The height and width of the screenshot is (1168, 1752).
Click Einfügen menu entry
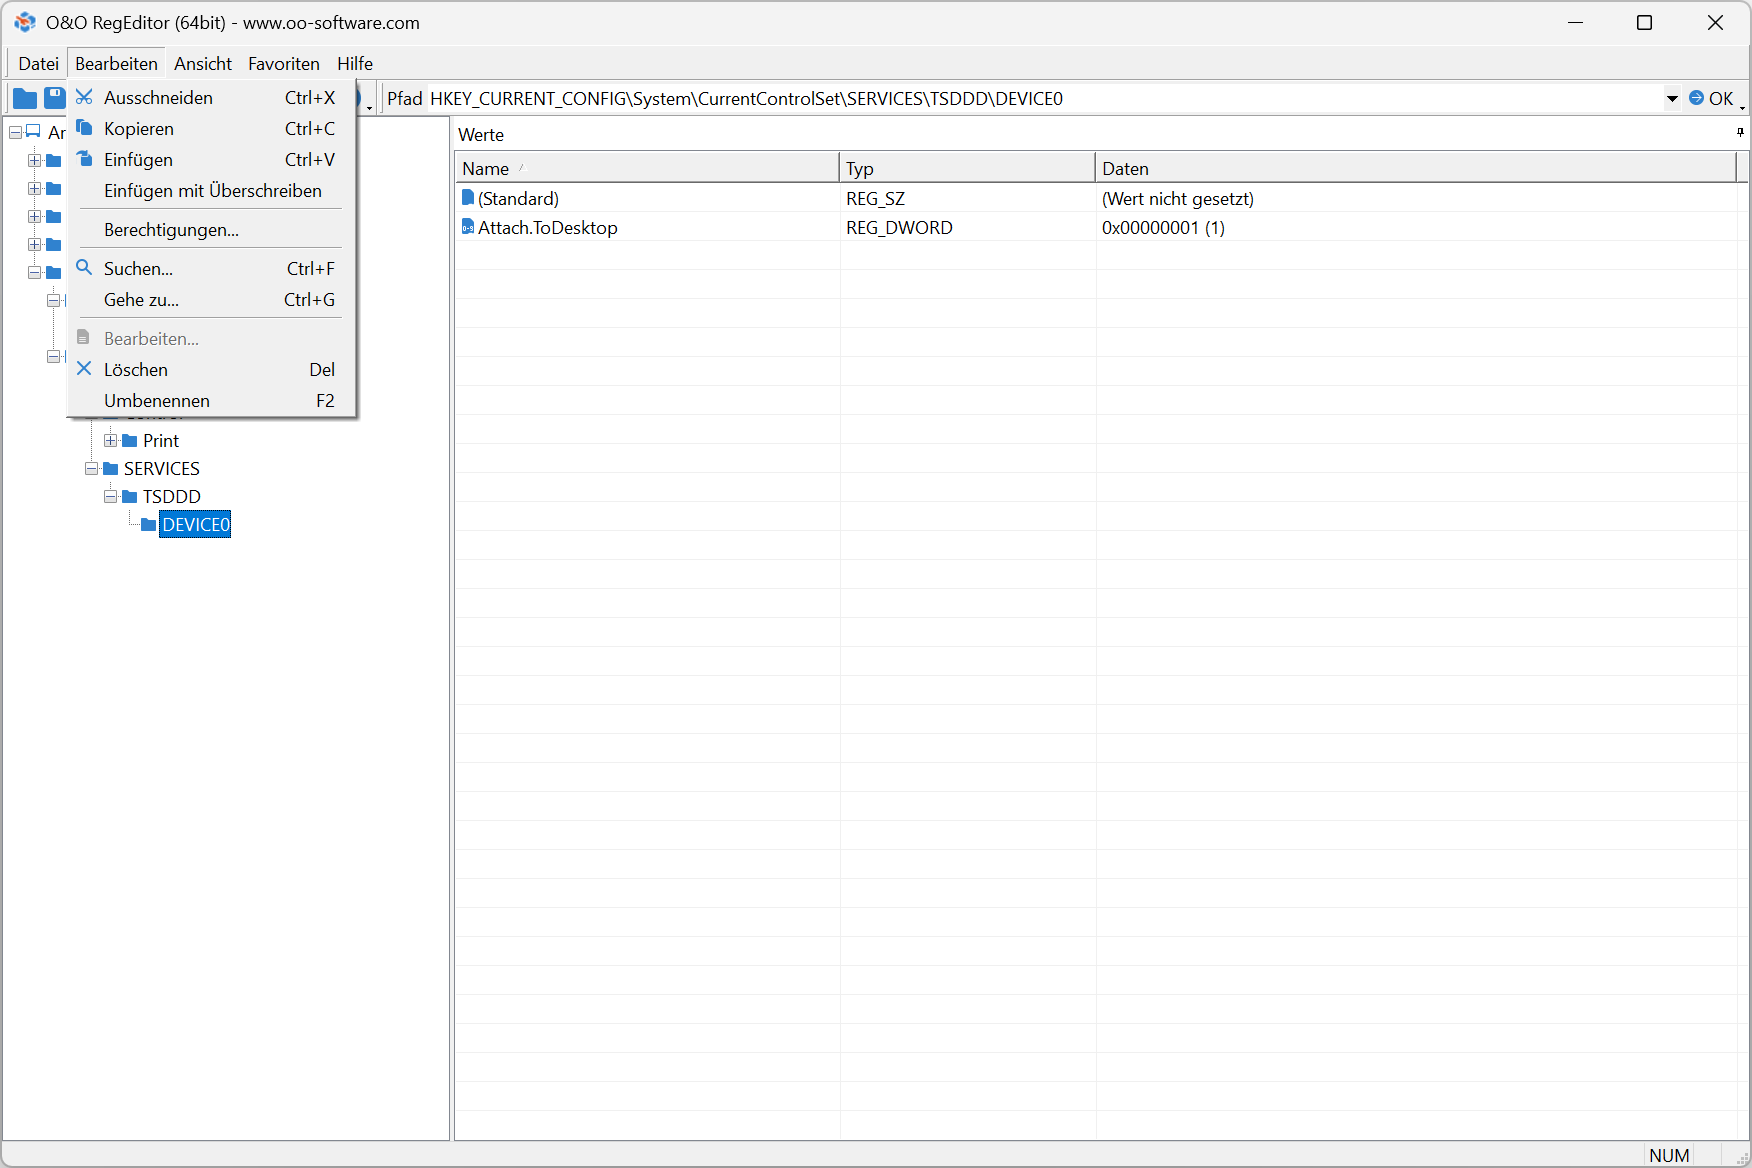(138, 160)
